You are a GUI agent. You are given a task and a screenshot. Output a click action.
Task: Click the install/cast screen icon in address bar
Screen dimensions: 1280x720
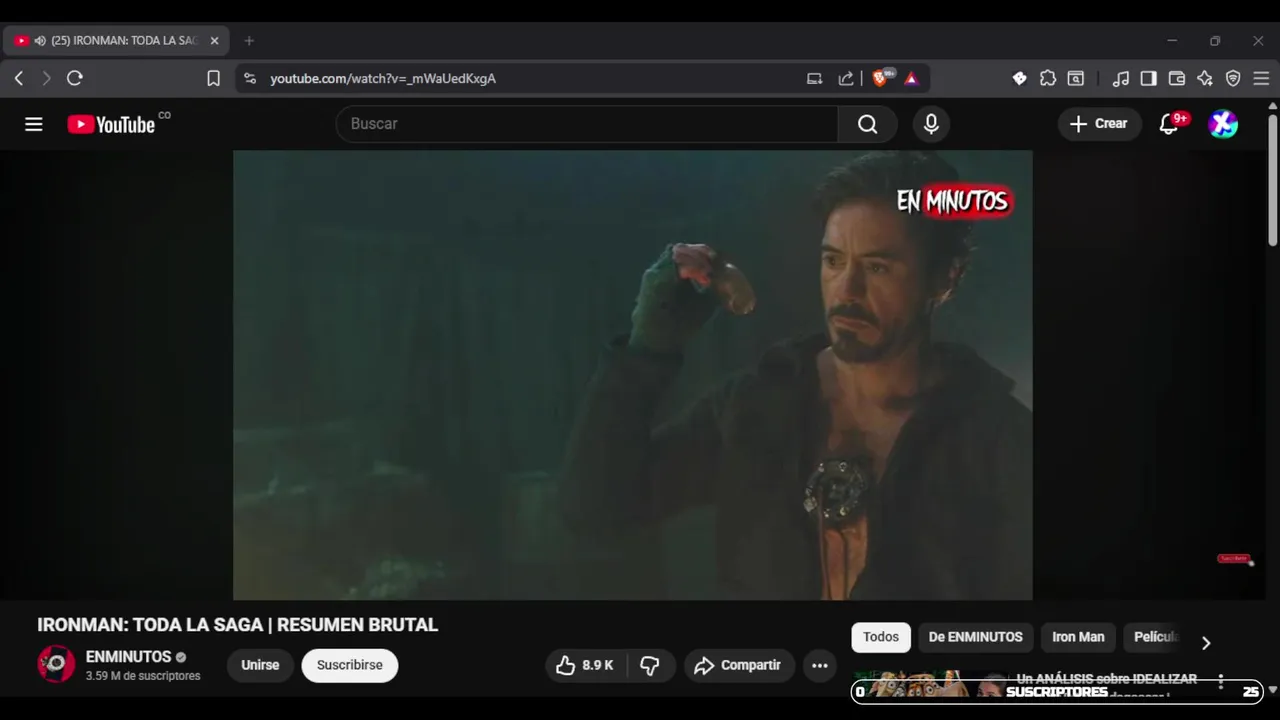[814, 78]
